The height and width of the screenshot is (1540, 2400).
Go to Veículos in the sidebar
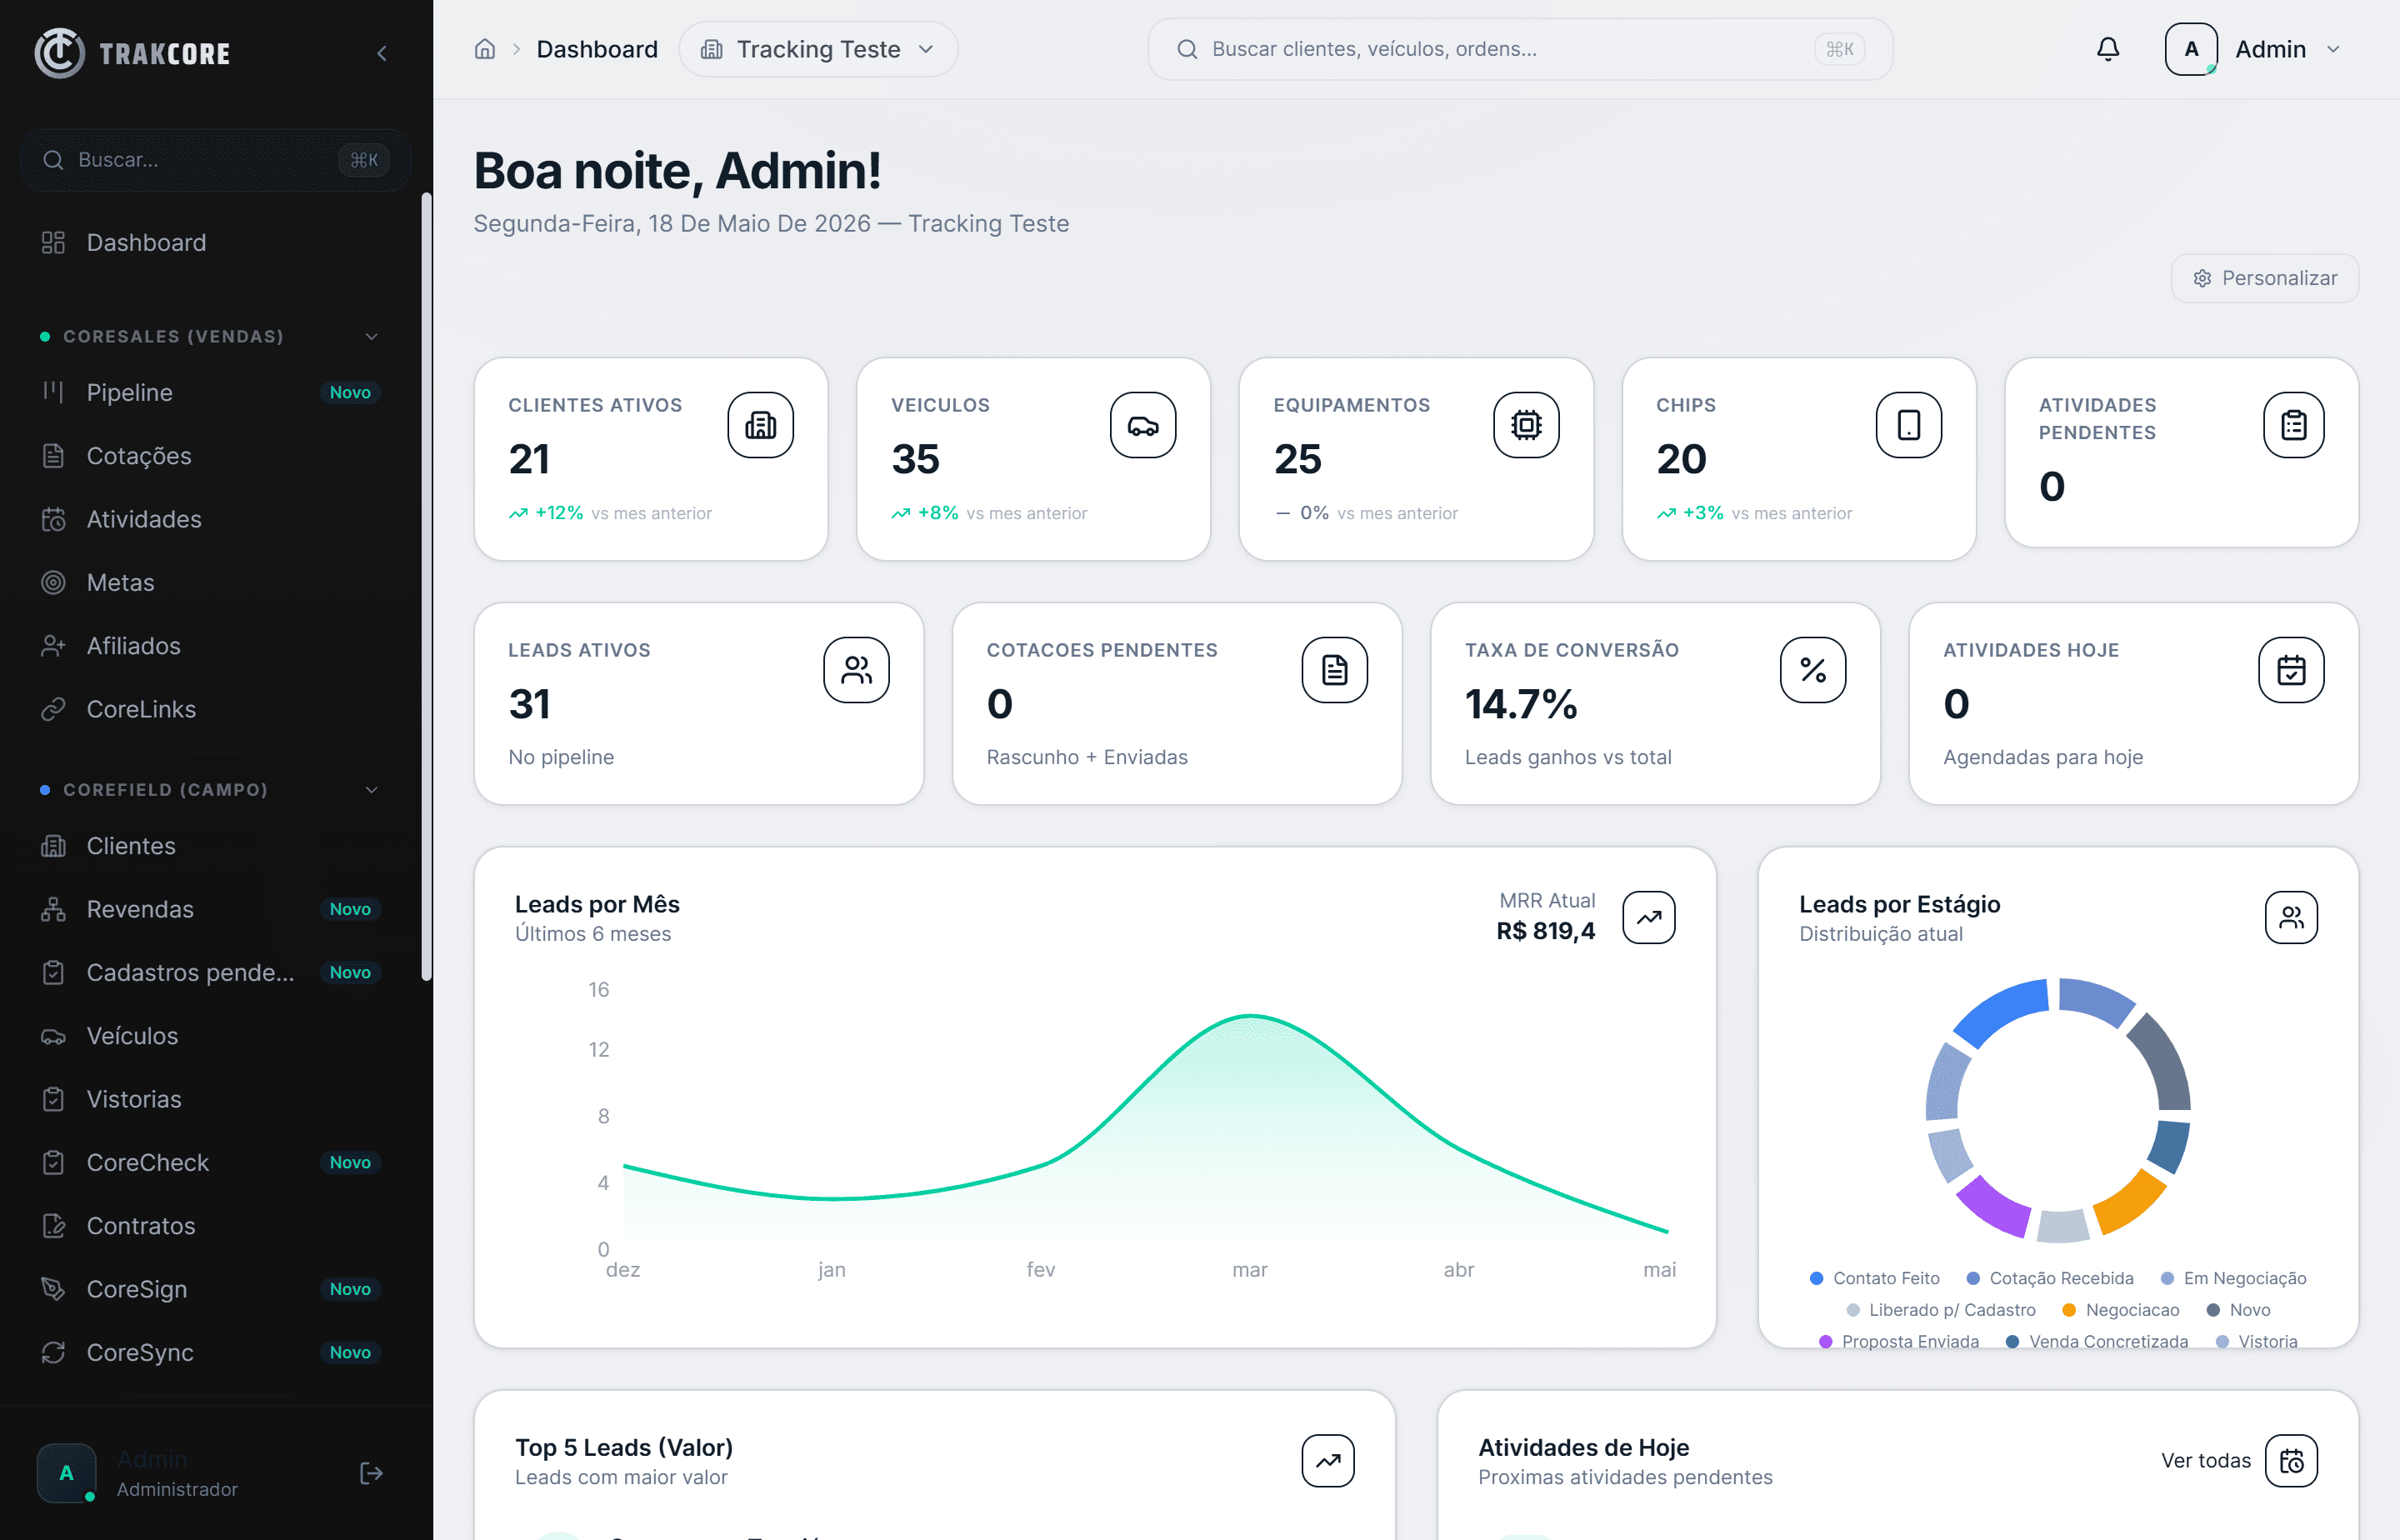(210, 1036)
